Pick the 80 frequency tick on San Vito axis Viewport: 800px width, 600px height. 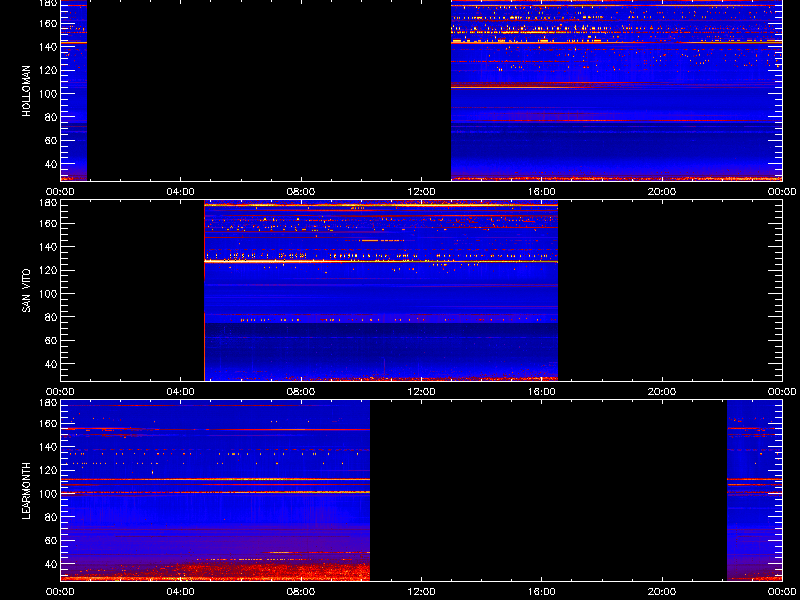point(53,317)
